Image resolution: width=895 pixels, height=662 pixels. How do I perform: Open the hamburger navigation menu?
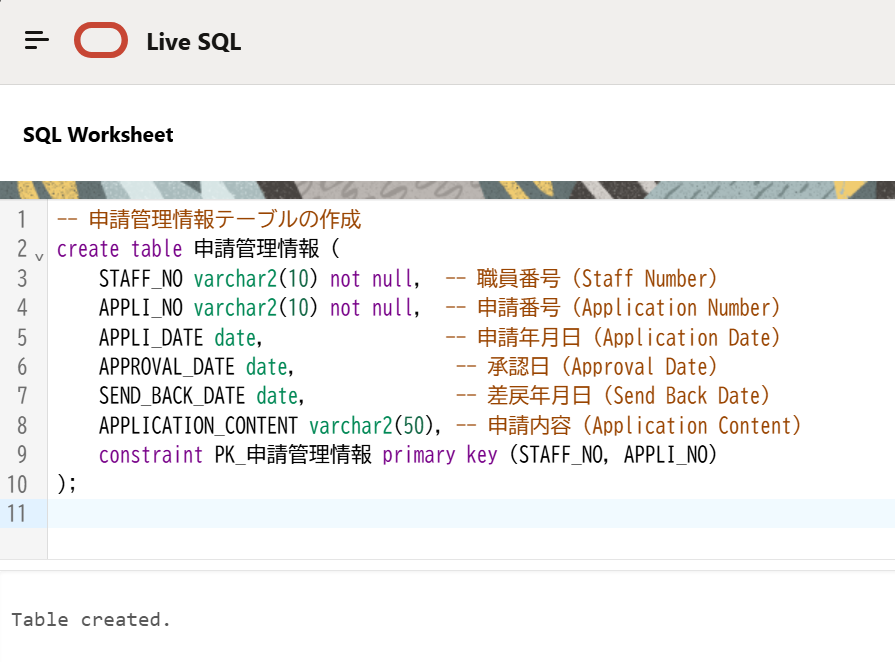37,41
